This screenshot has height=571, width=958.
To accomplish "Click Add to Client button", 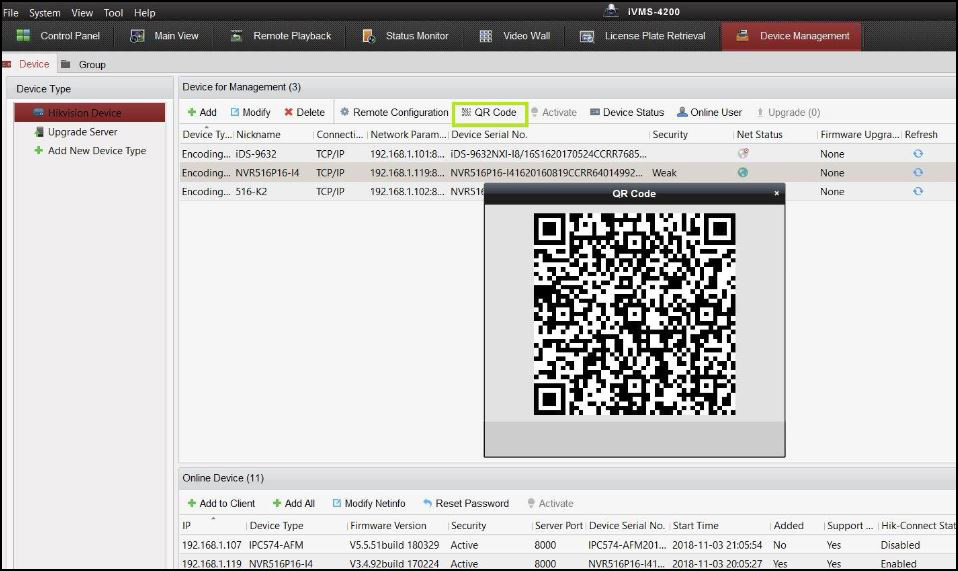I will 221,504.
